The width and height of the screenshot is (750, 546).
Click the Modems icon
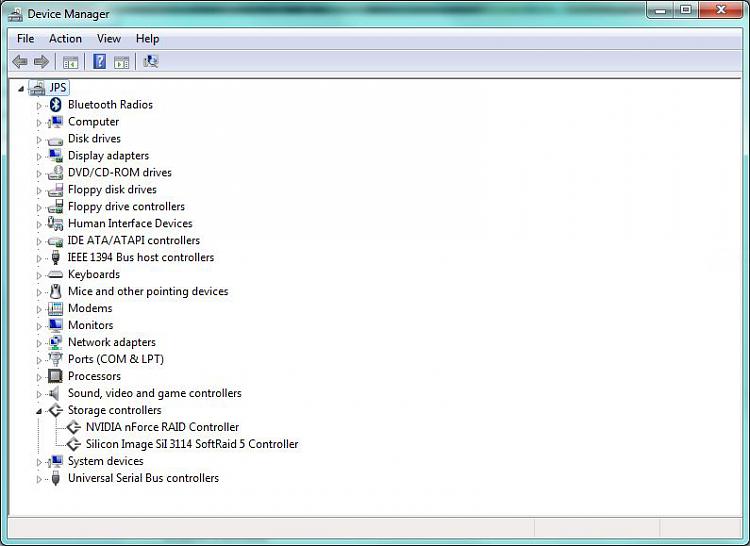(55, 308)
